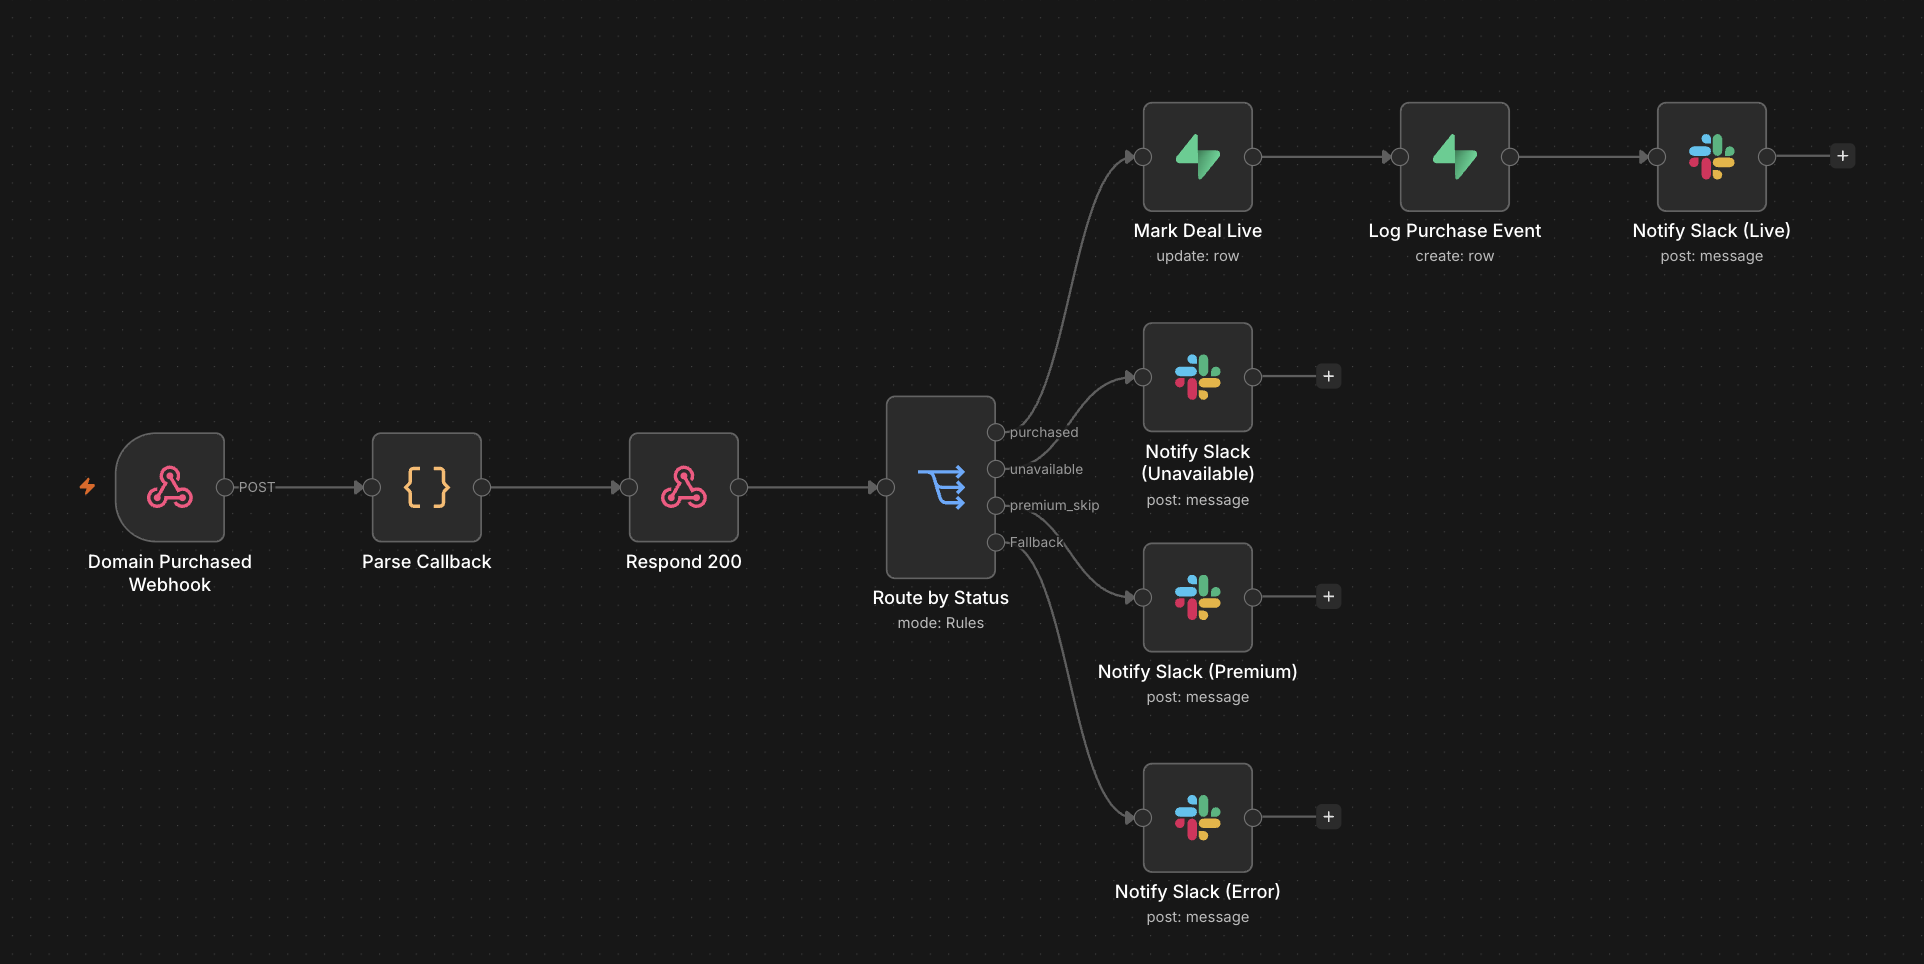This screenshot has width=1924, height=964.
Task: Click the 'Mark Deal Live' label
Action: click(x=1198, y=231)
